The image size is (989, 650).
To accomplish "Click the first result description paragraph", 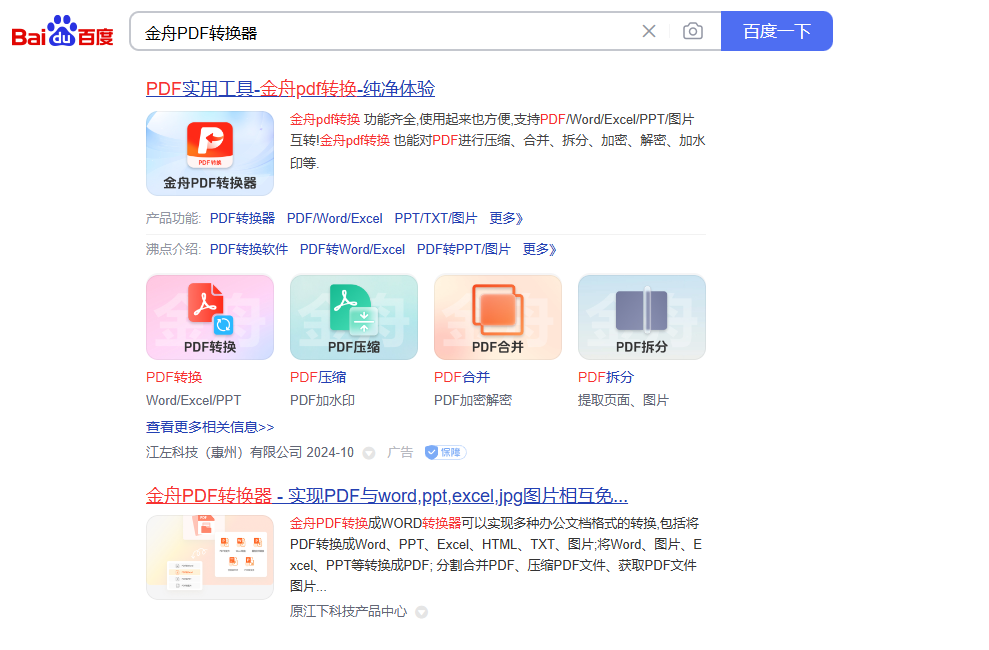I will pos(498,141).
